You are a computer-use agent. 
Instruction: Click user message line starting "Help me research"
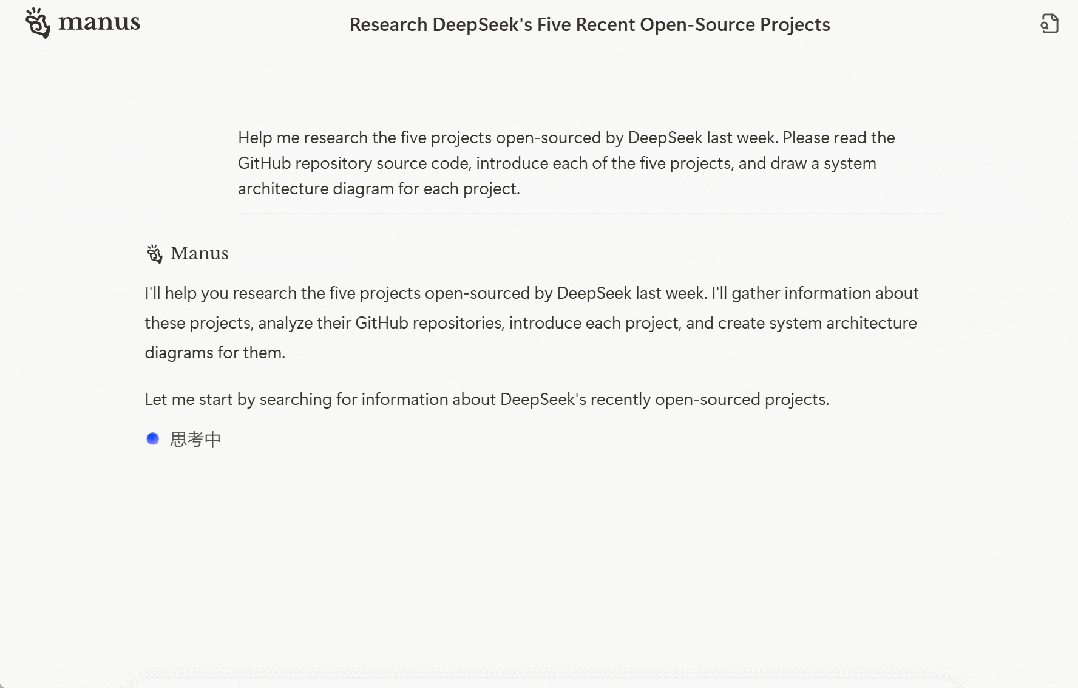click(566, 137)
